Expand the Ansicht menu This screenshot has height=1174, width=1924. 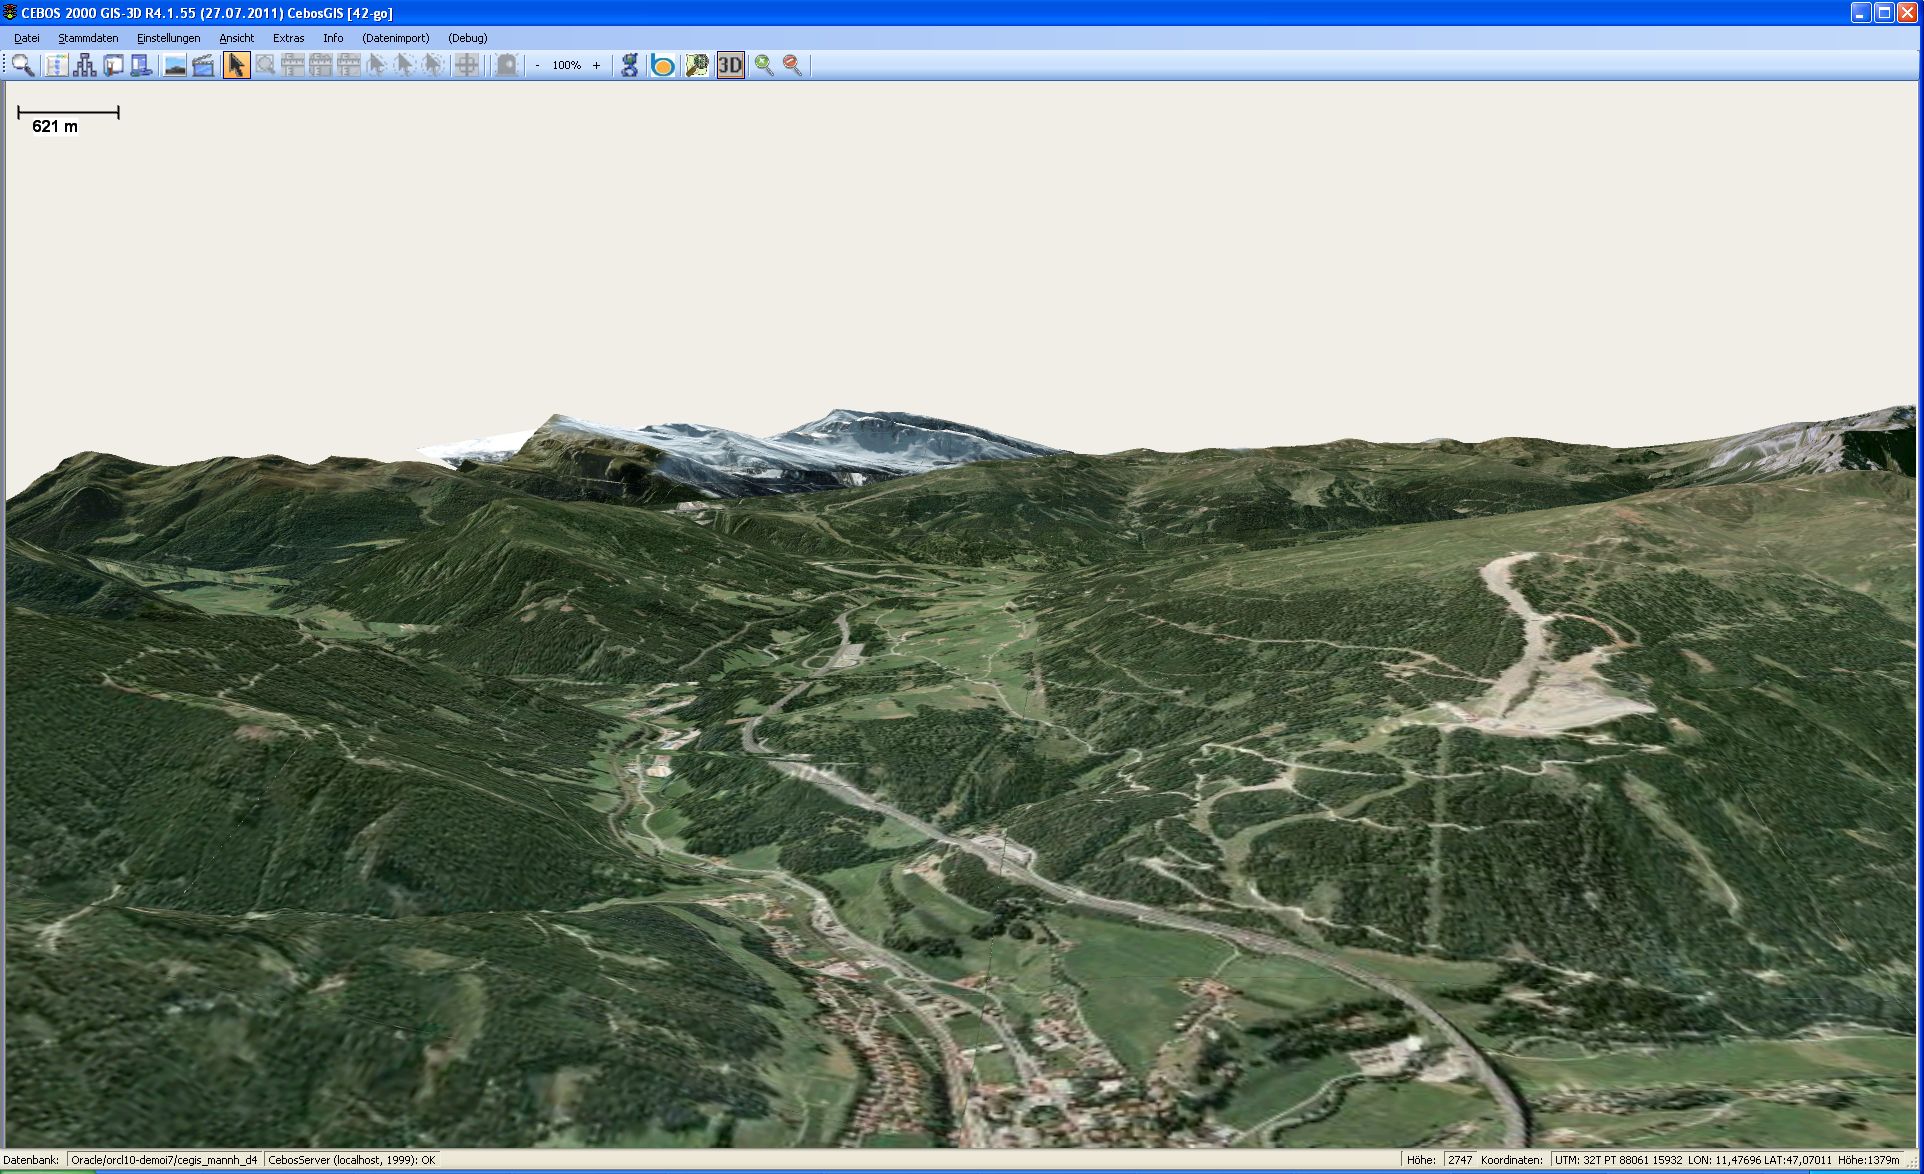point(236,38)
